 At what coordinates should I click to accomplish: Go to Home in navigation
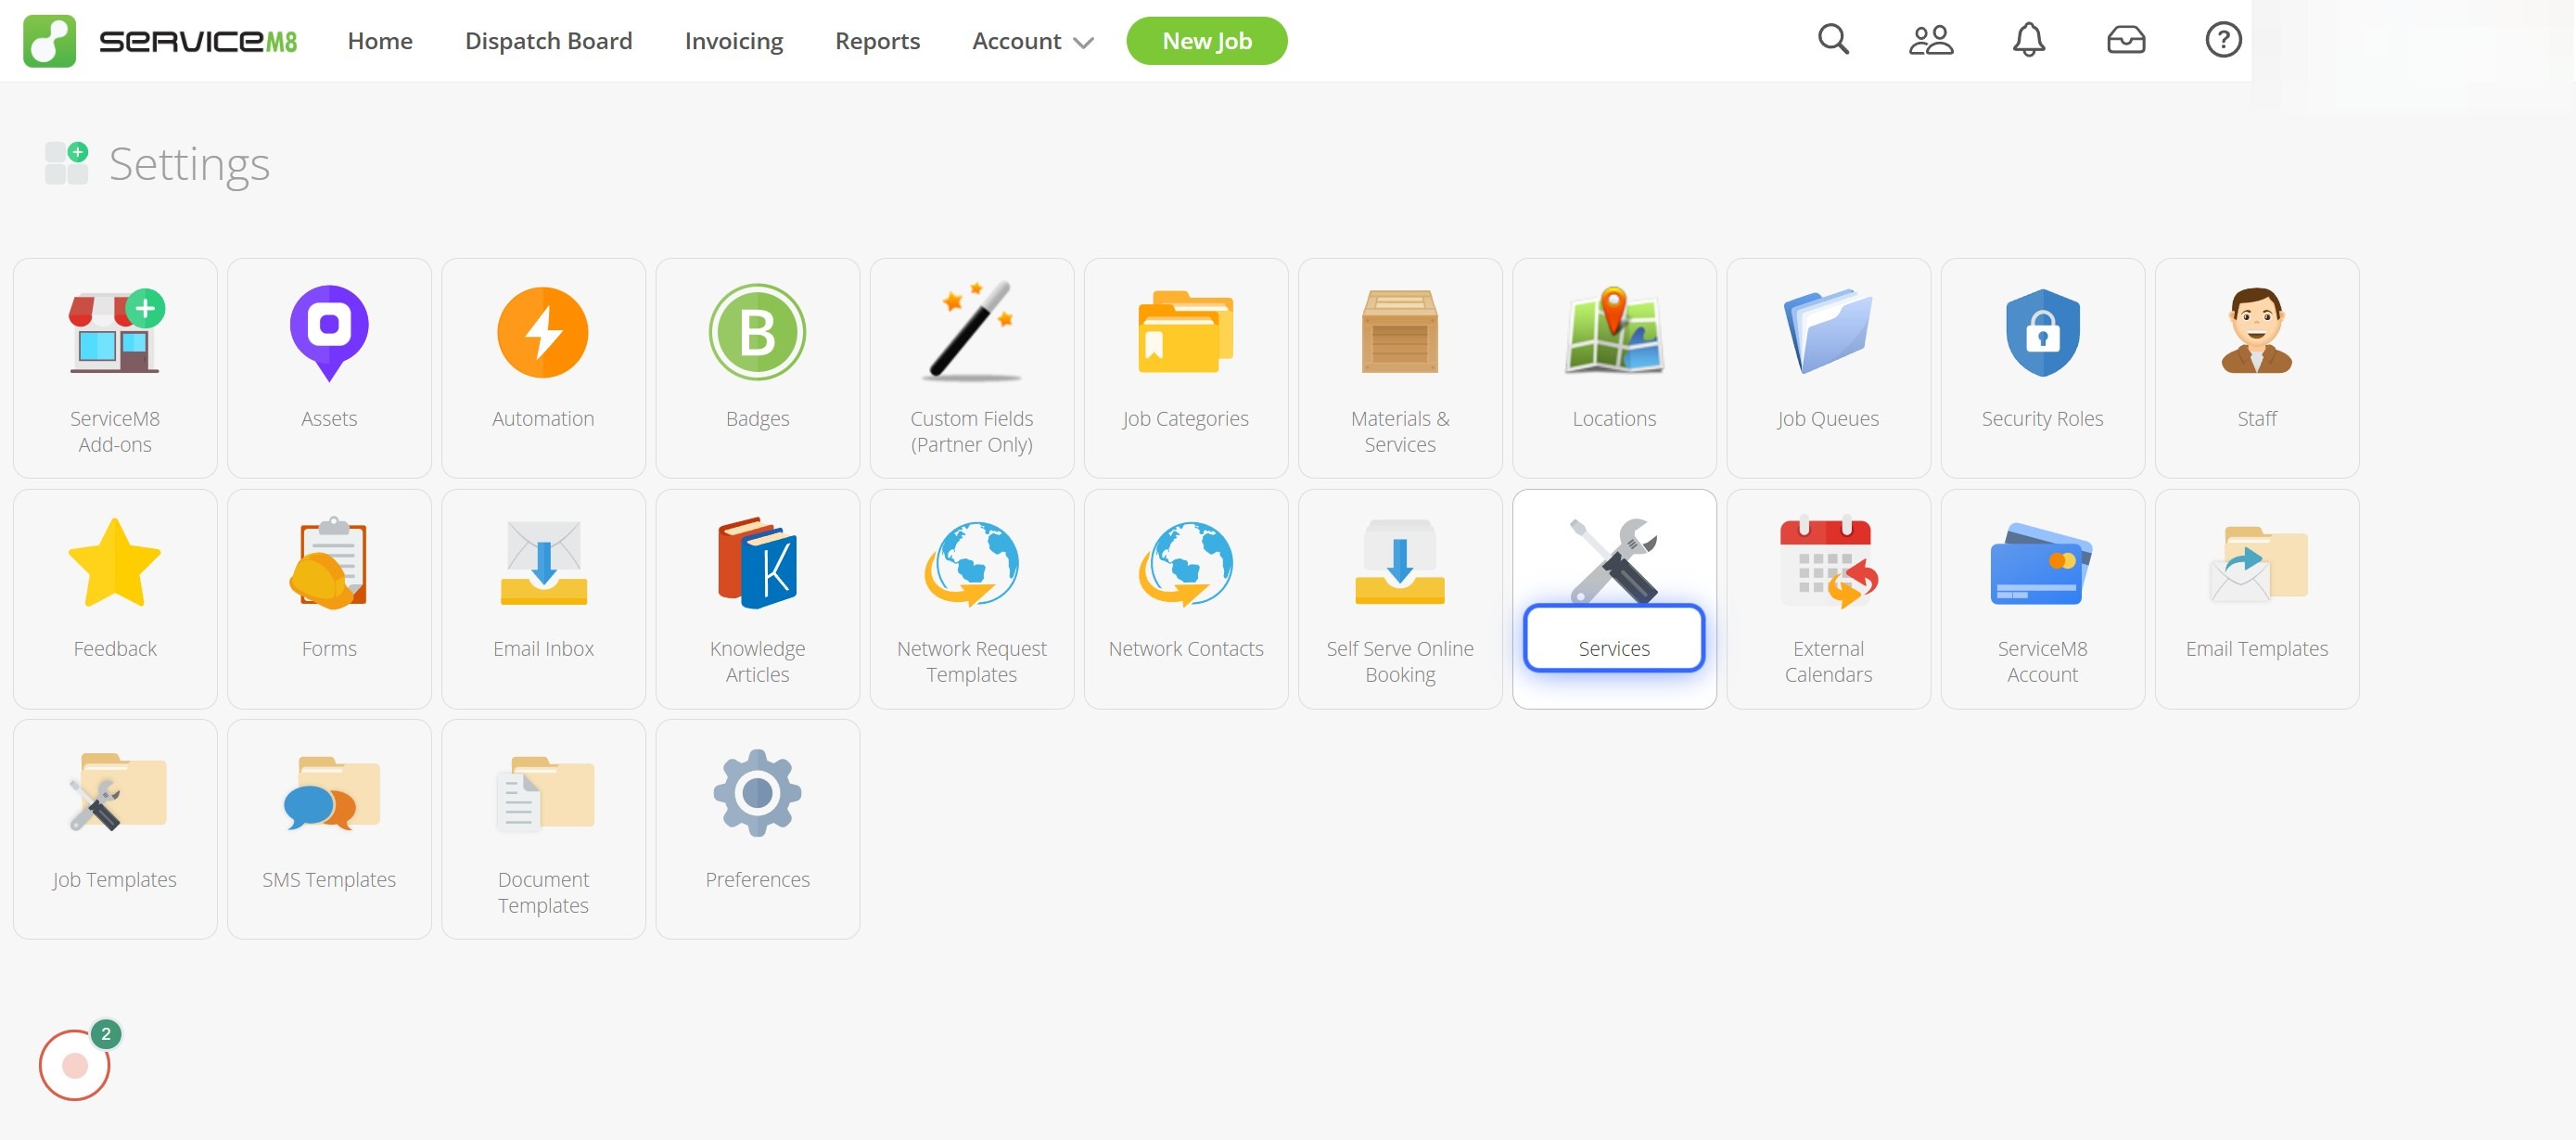(x=380, y=41)
